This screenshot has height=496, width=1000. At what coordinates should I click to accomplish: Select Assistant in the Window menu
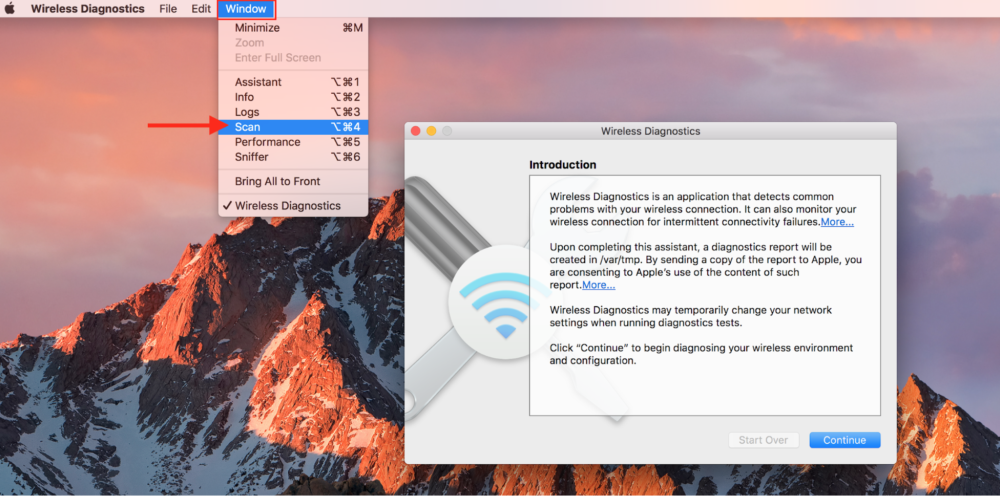pos(293,82)
